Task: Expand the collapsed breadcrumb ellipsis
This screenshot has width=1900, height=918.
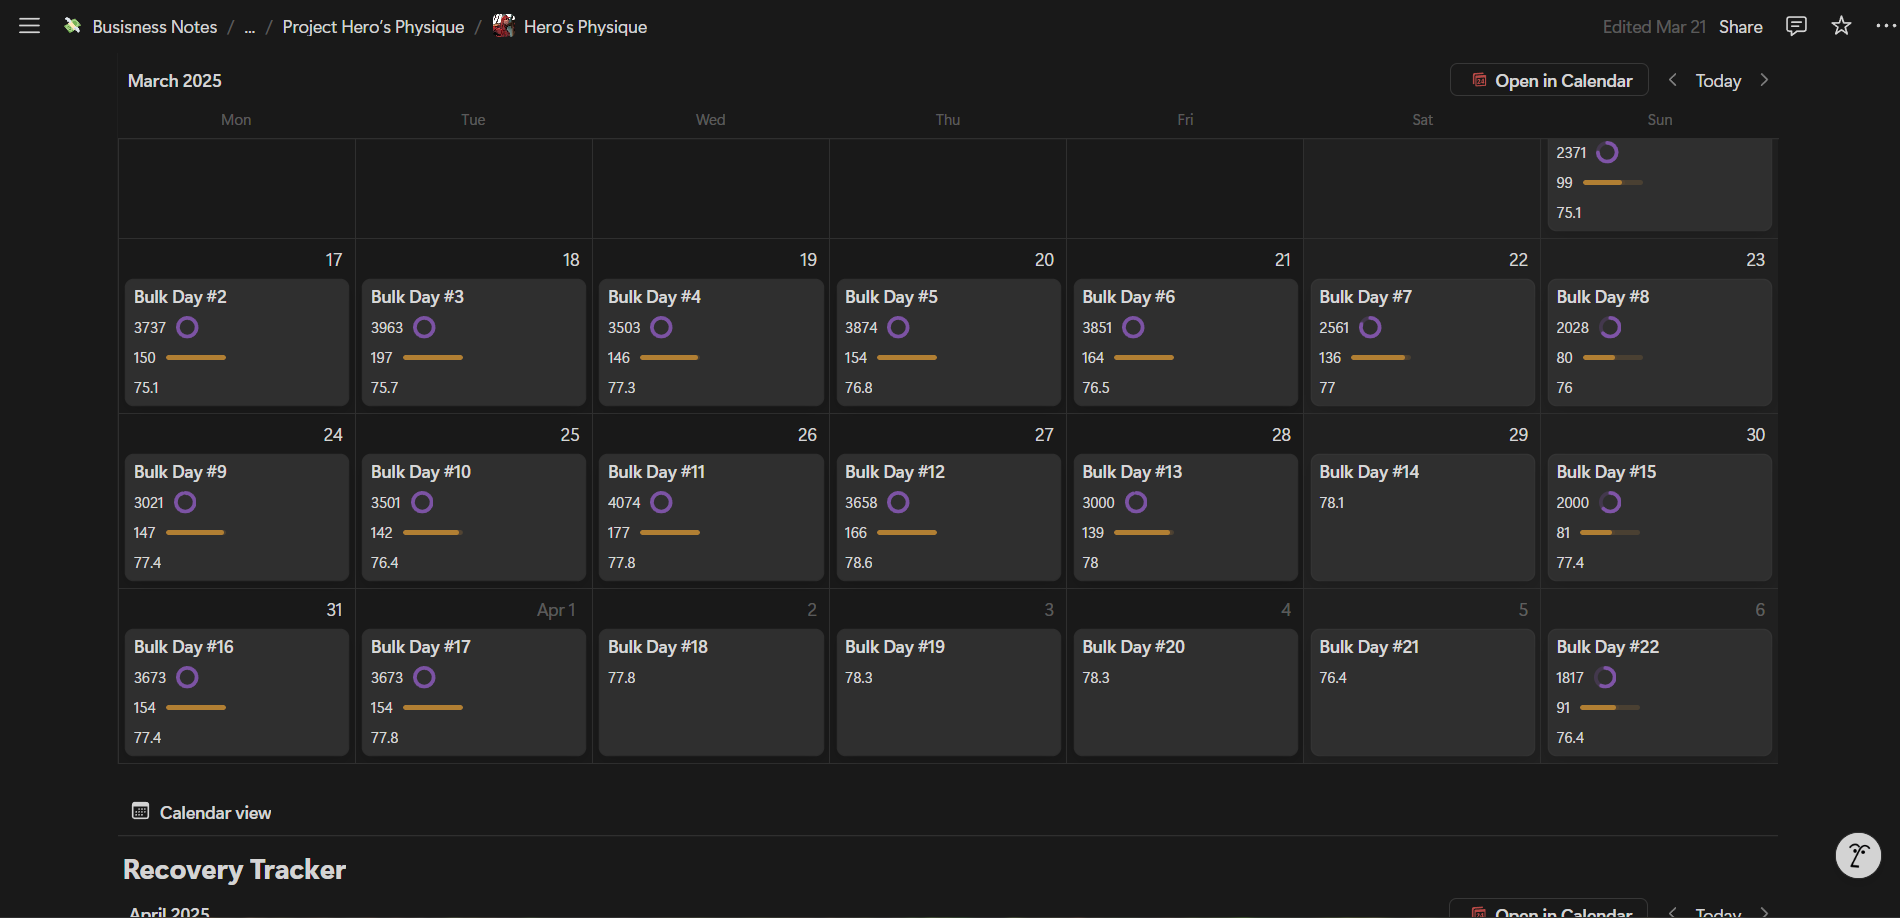Action: tap(250, 27)
